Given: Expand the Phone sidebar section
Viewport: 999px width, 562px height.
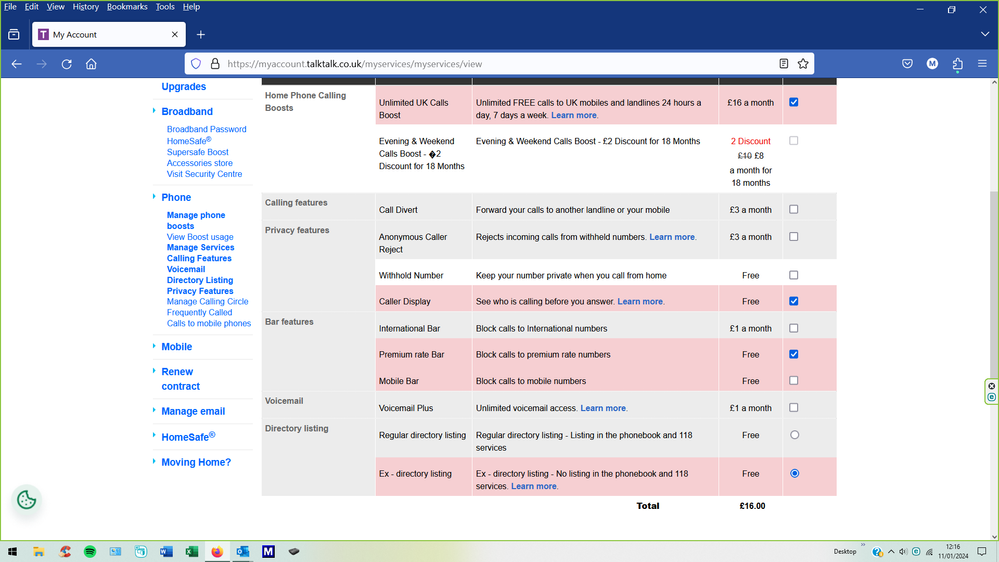Looking at the screenshot, I should pyautogui.click(x=176, y=198).
